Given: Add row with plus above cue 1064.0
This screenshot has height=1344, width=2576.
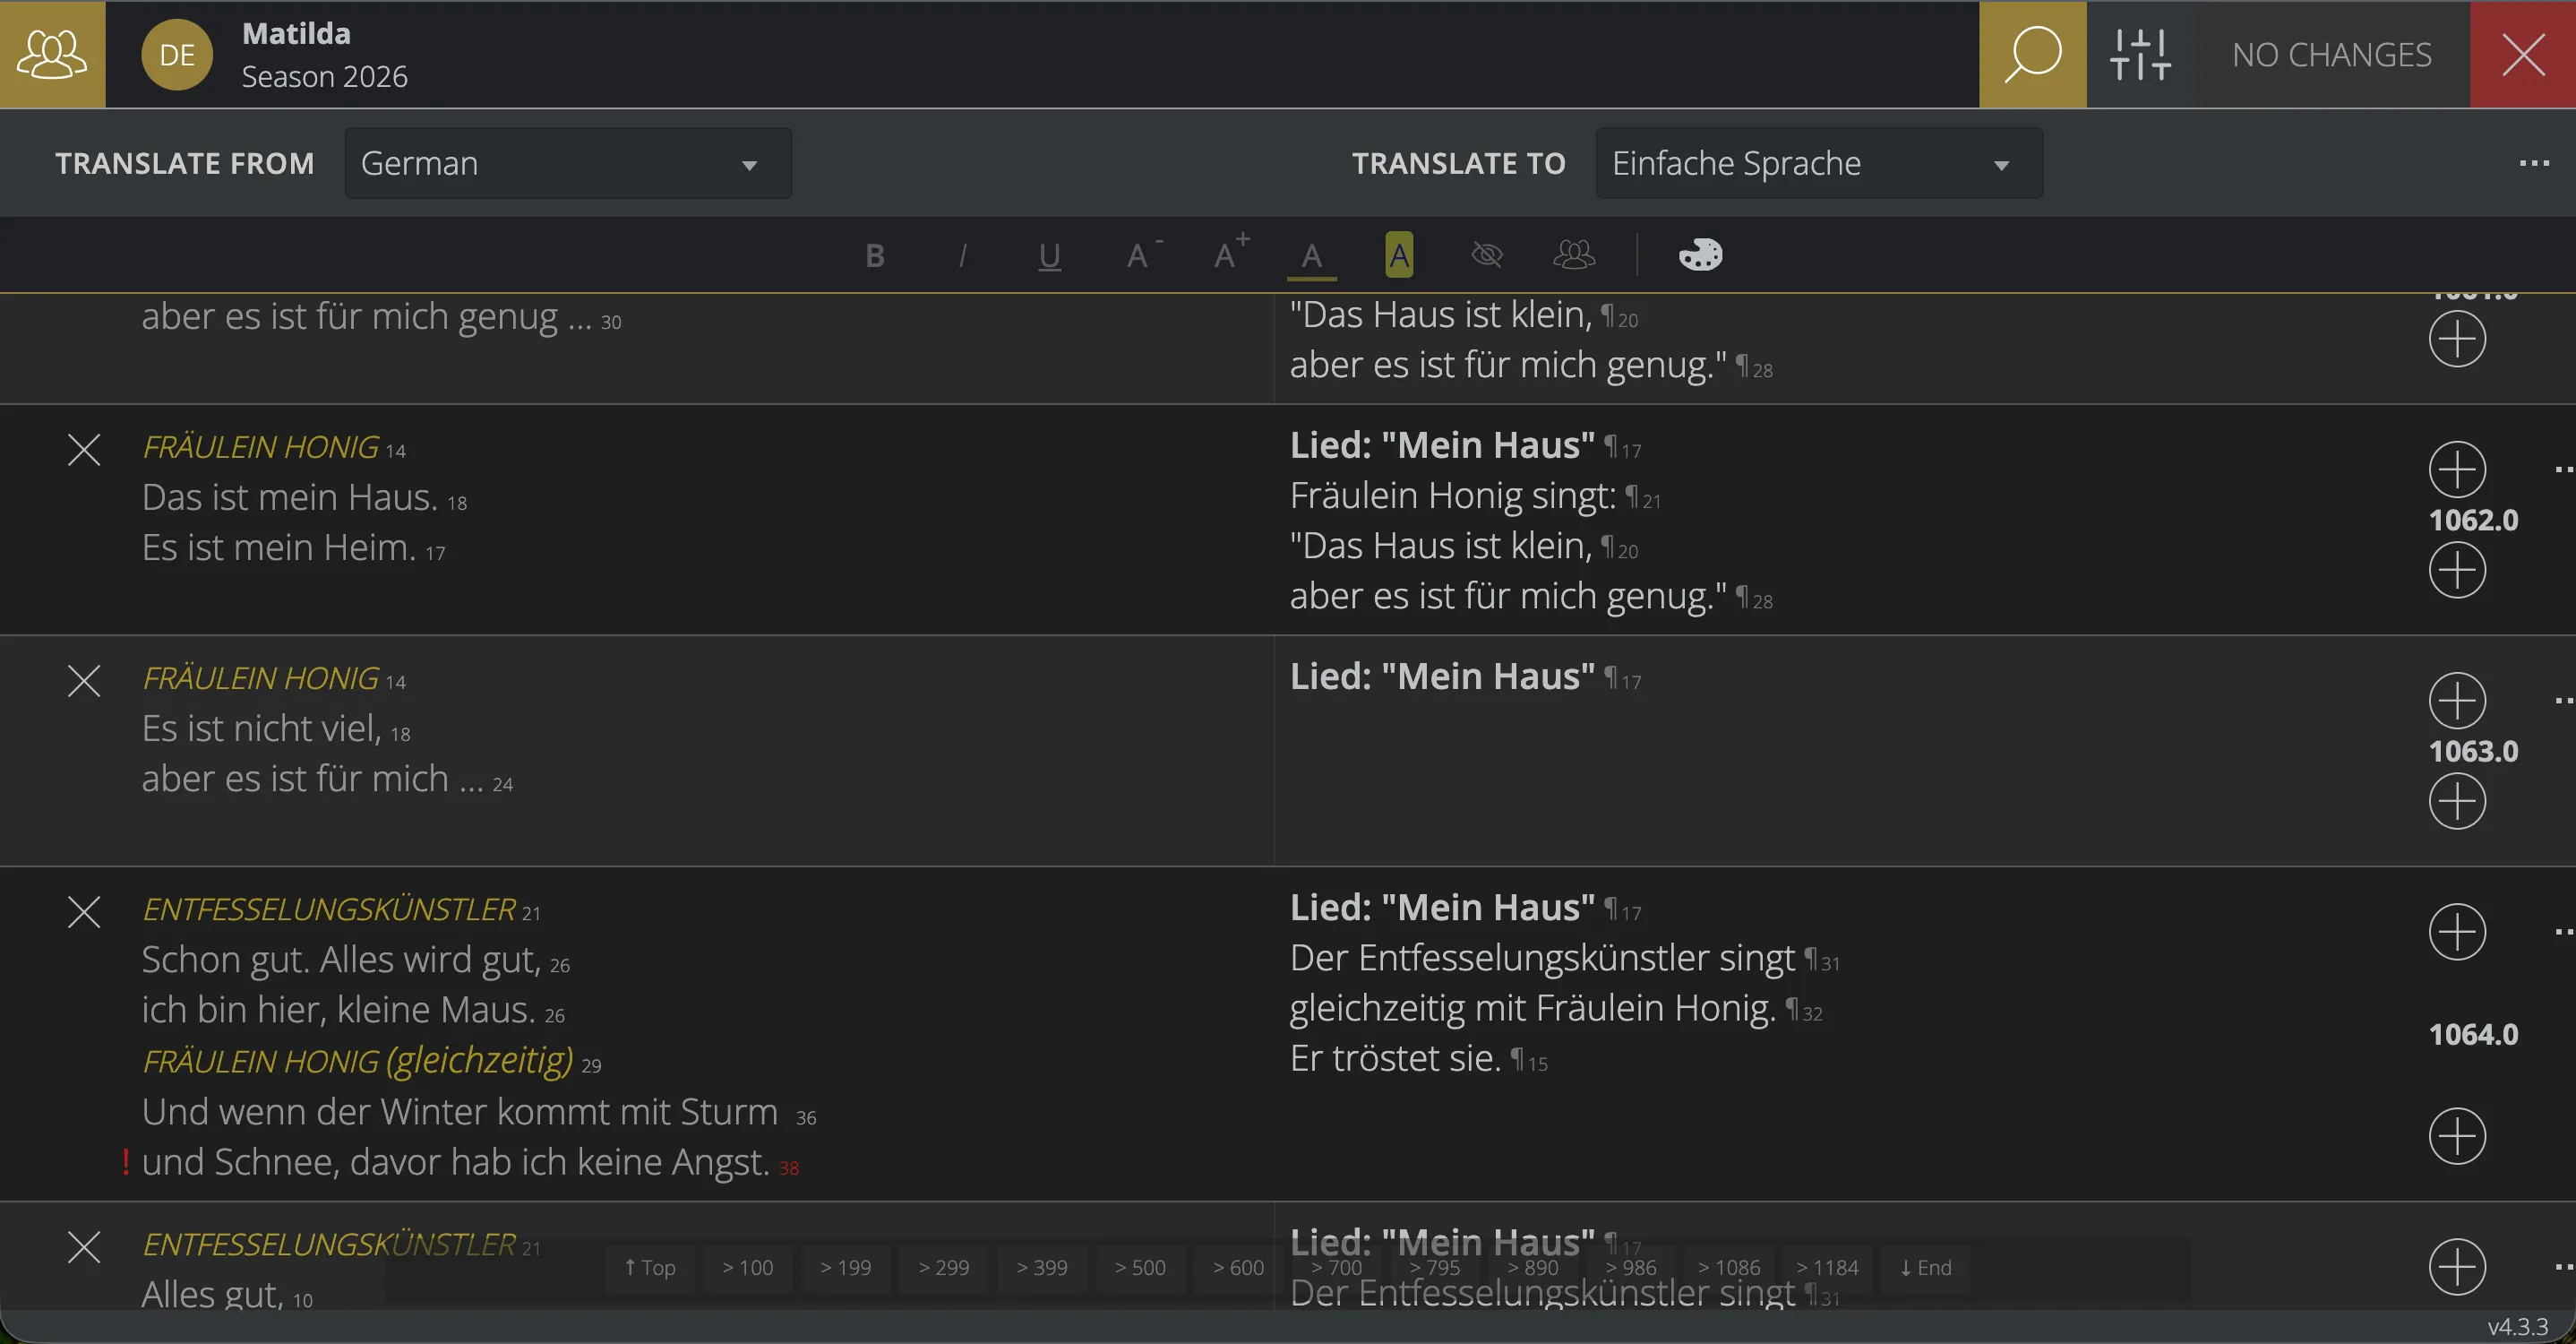Looking at the screenshot, I should [x=2457, y=931].
